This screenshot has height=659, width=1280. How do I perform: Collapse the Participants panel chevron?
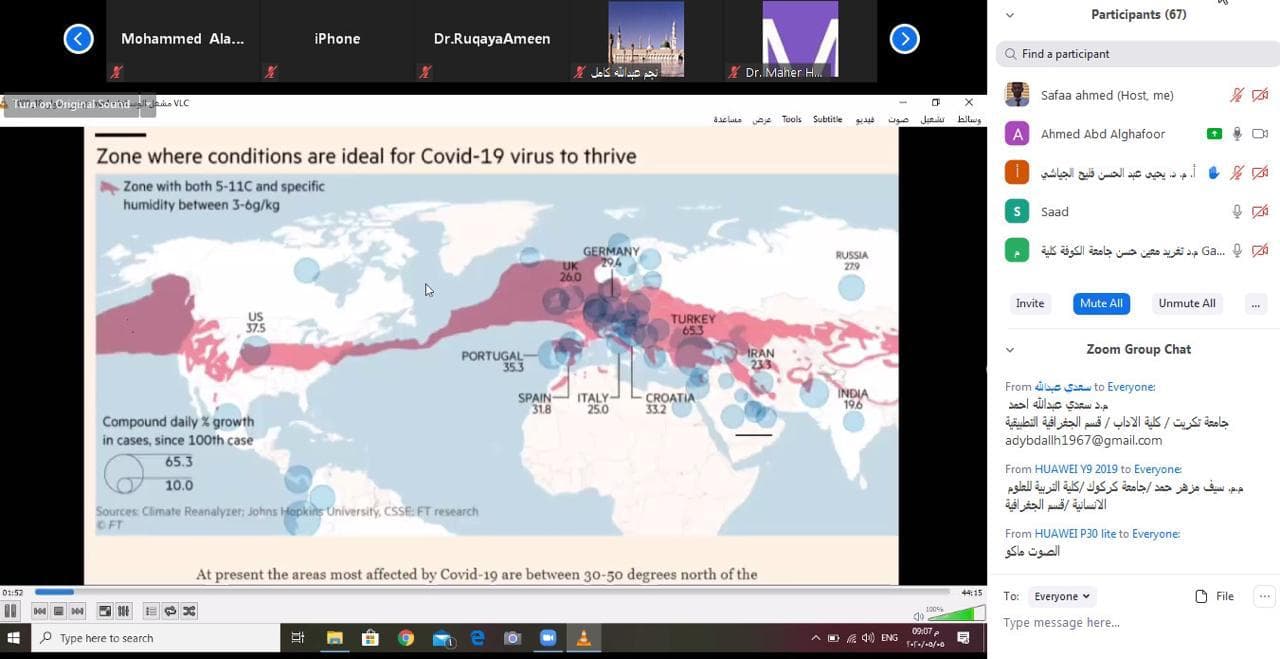(x=1009, y=15)
